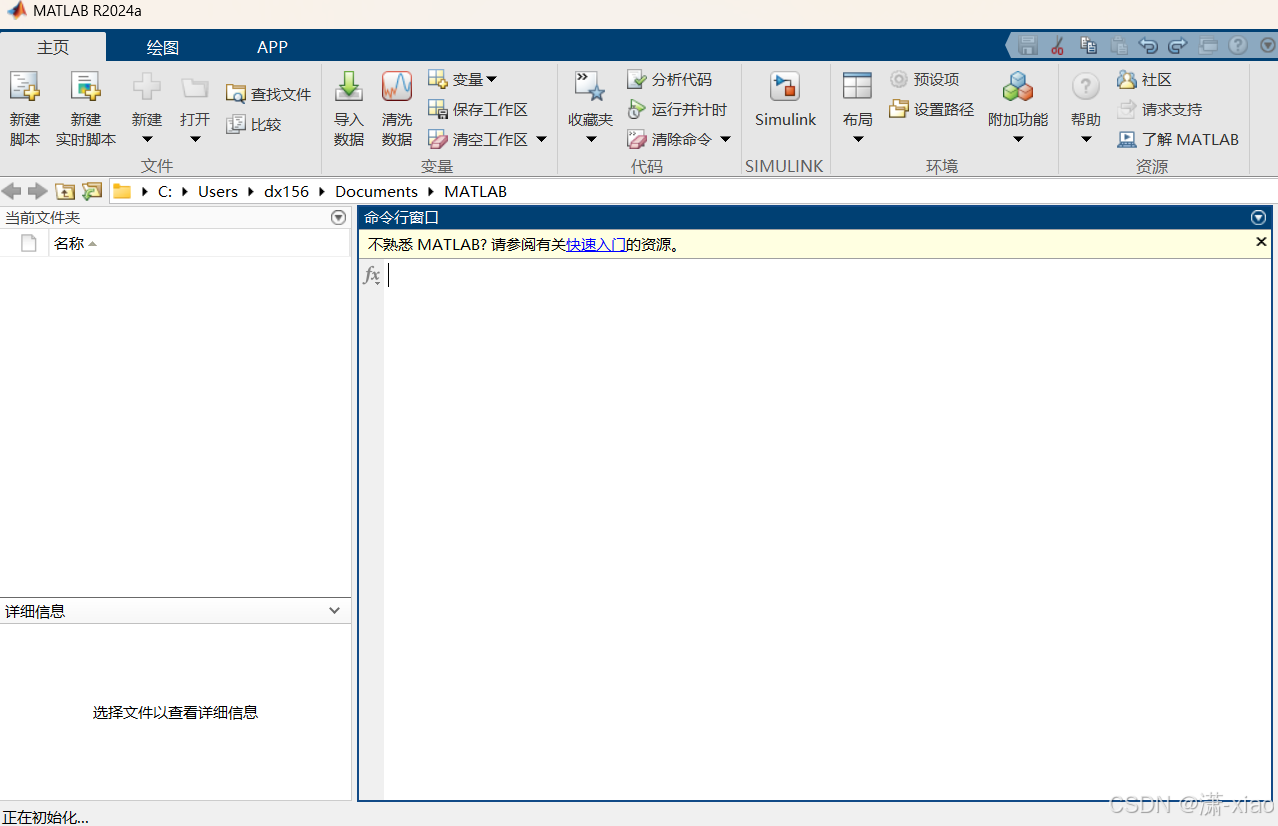
Task: Open the 打开 (Open) dropdown
Action: [x=195, y=139]
